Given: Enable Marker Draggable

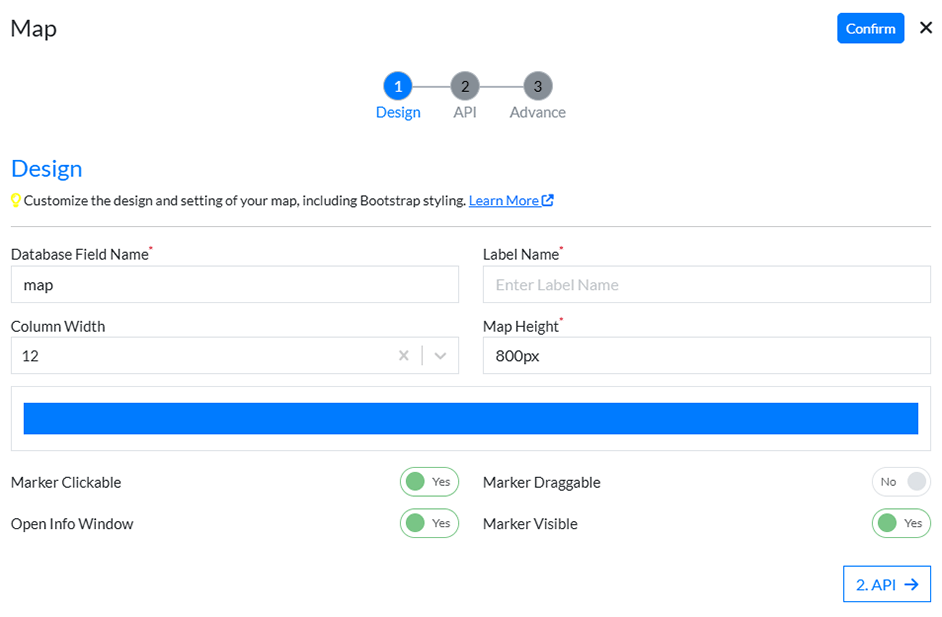Looking at the screenshot, I should [x=901, y=481].
